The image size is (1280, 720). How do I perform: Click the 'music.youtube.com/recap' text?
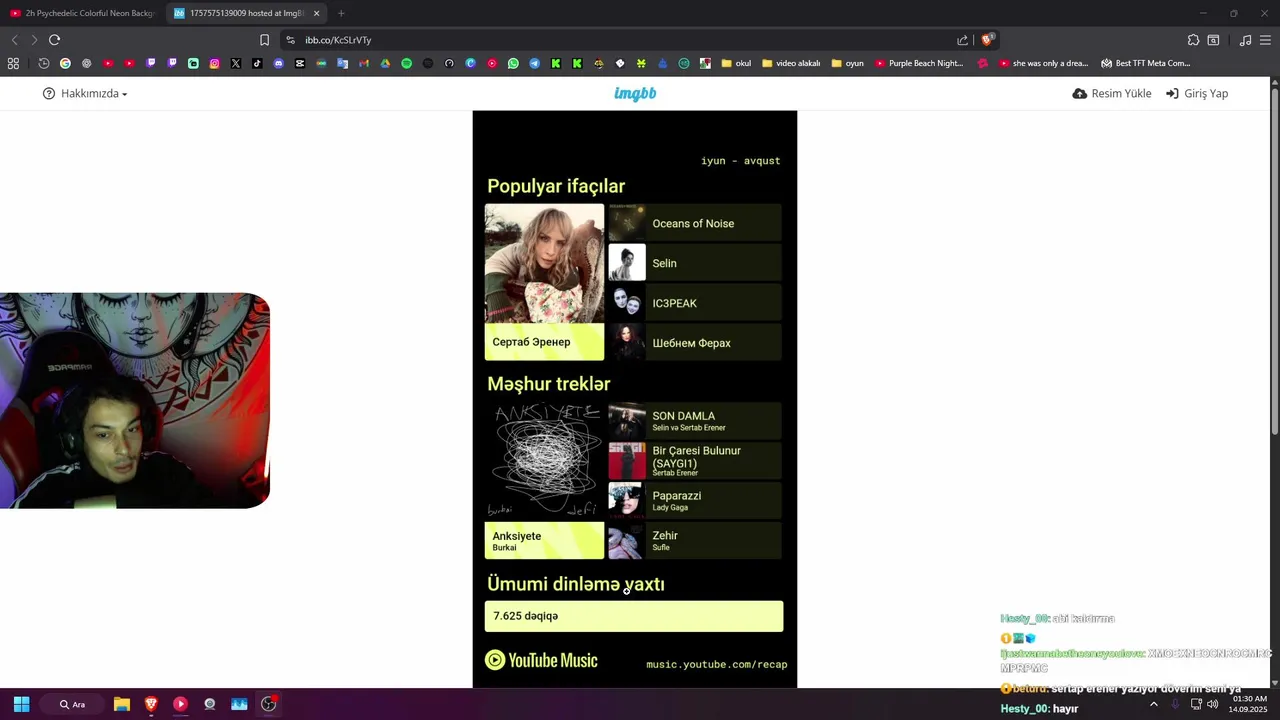coord(717,664)
